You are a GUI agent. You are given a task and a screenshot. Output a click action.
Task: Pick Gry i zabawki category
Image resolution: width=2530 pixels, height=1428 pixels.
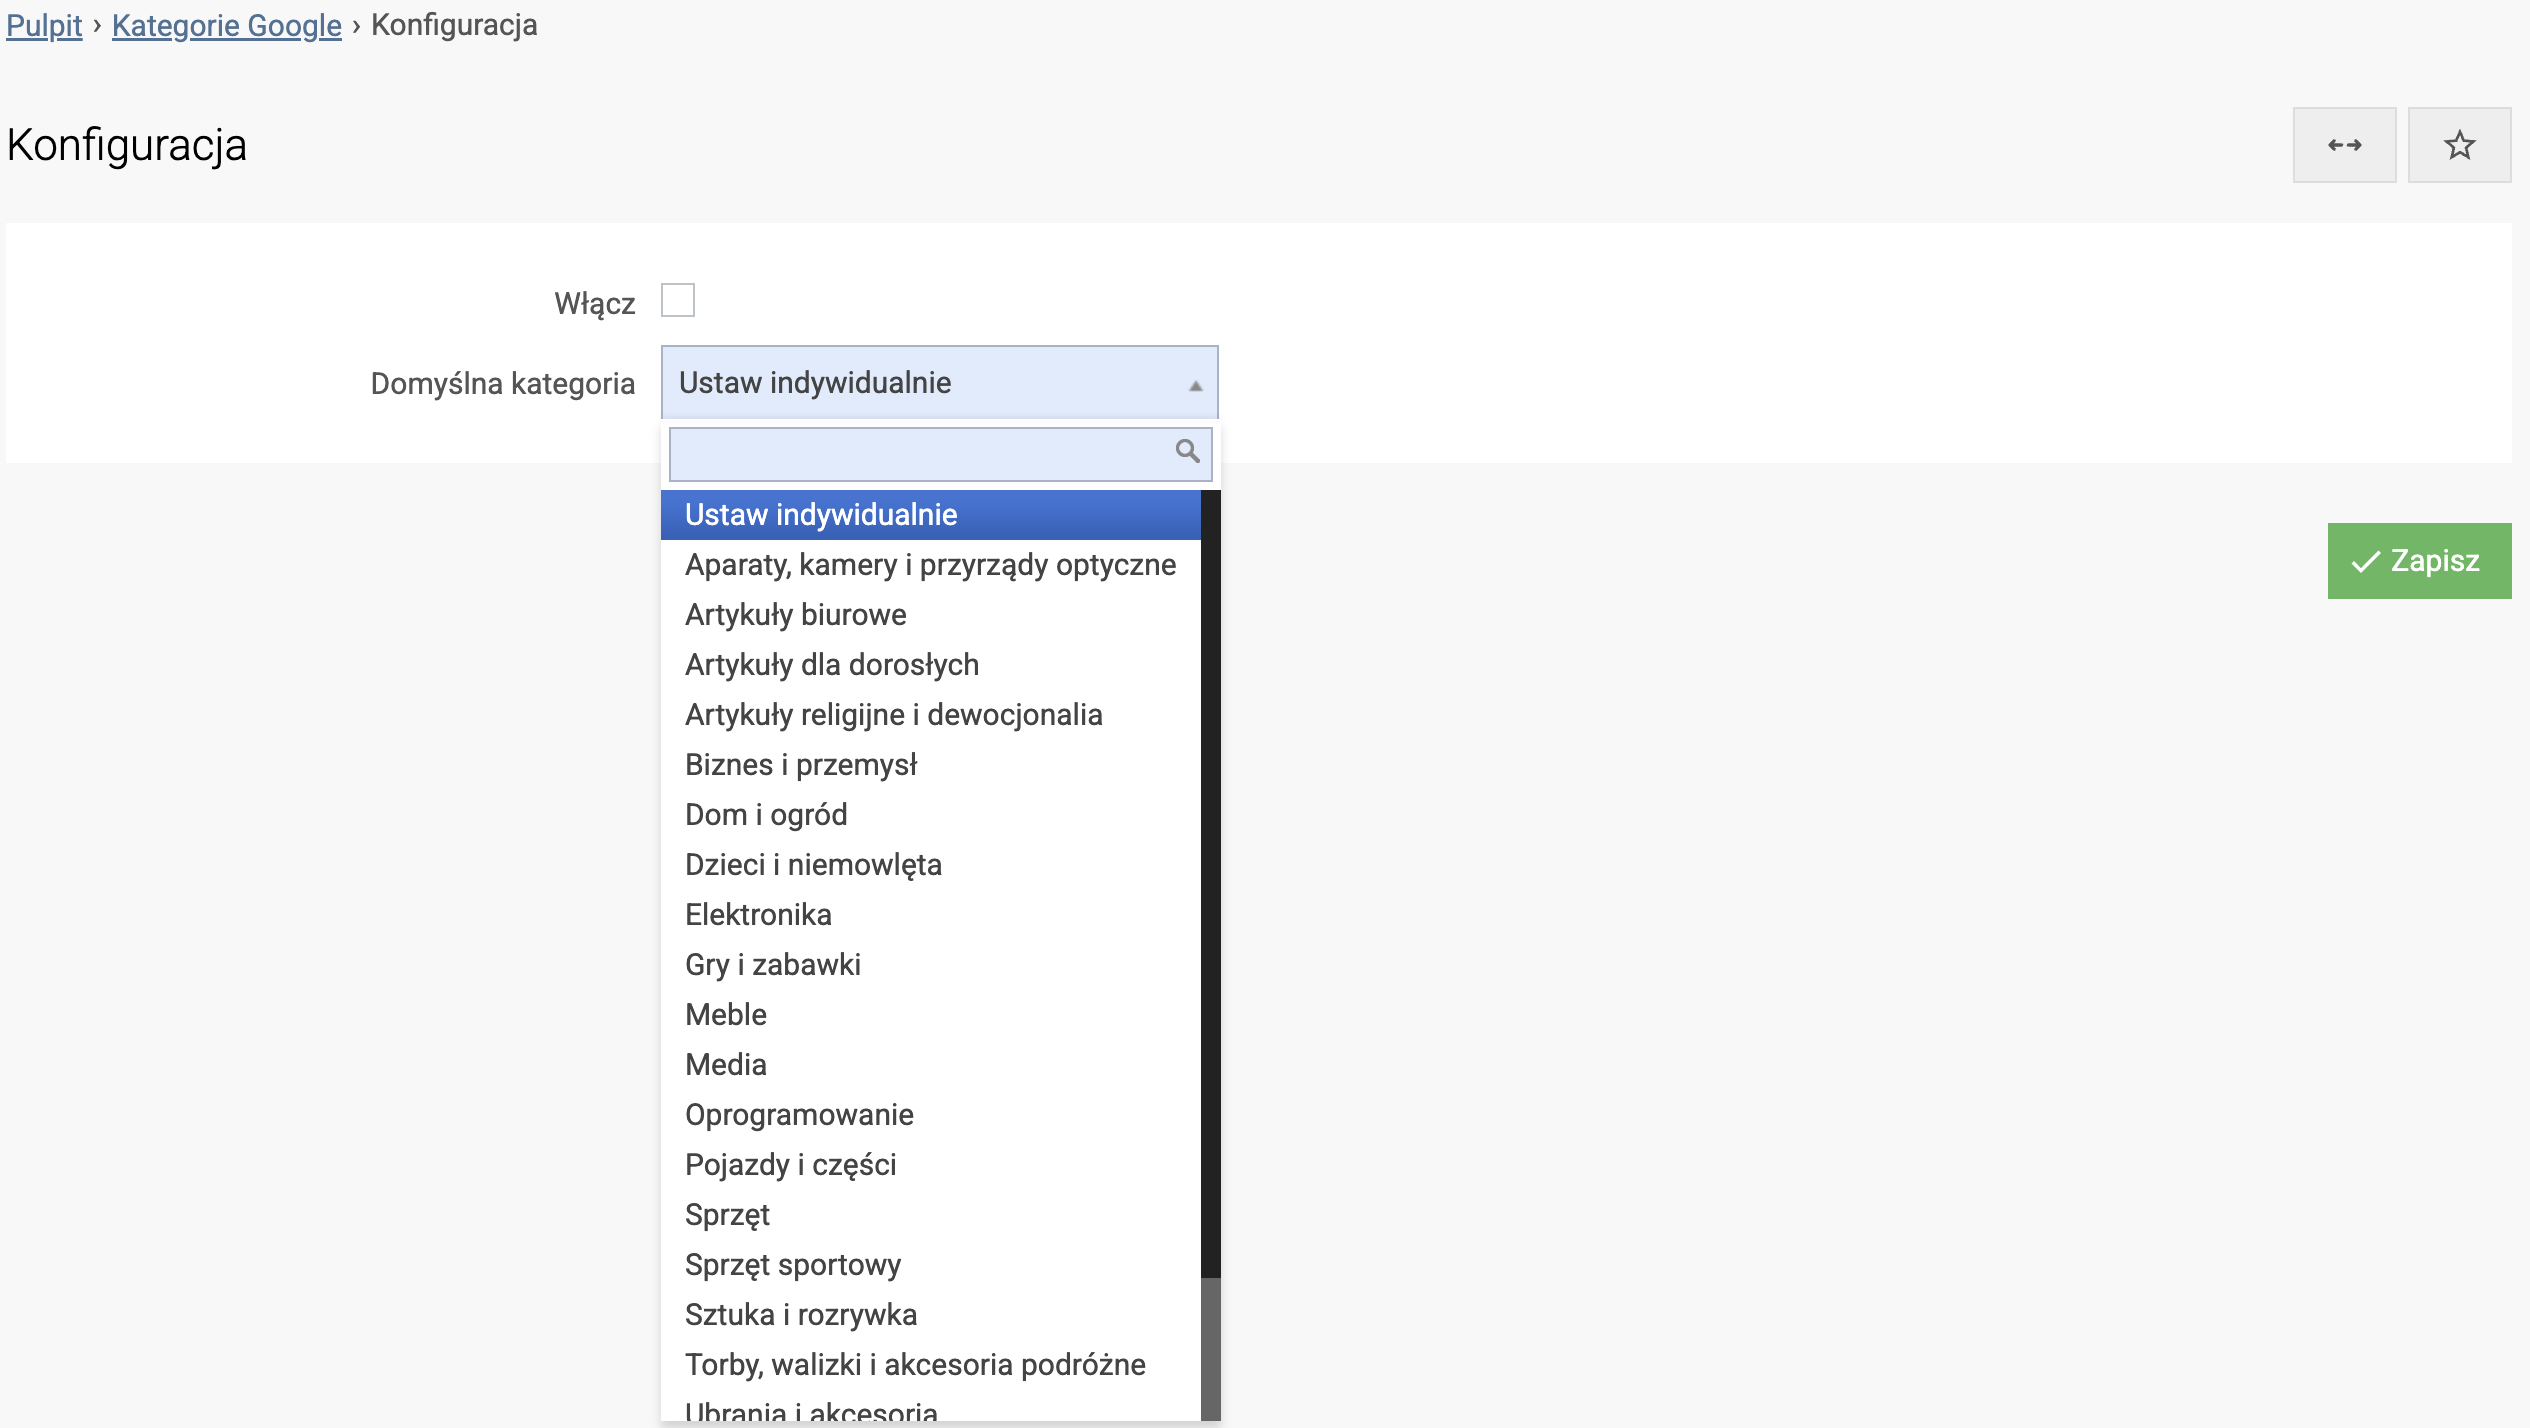[772, 965]
